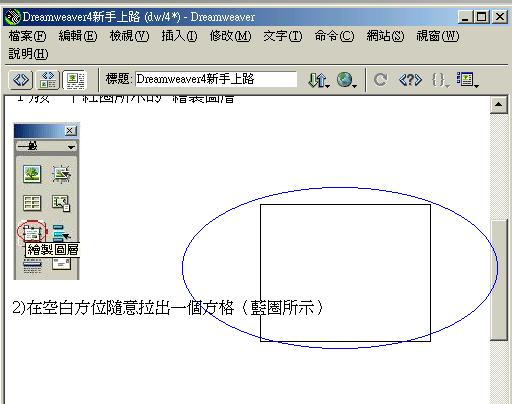
Task: Select the Insert Image icon in Objects panel
Action: (x=32, y=174)
